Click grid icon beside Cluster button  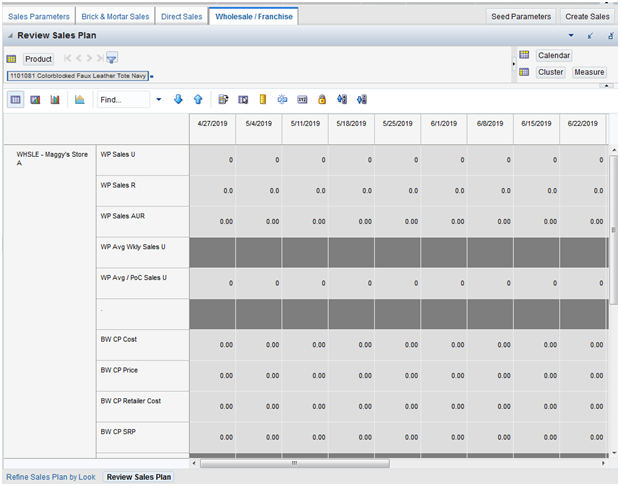pyautogui.click(x=524, y=72)
